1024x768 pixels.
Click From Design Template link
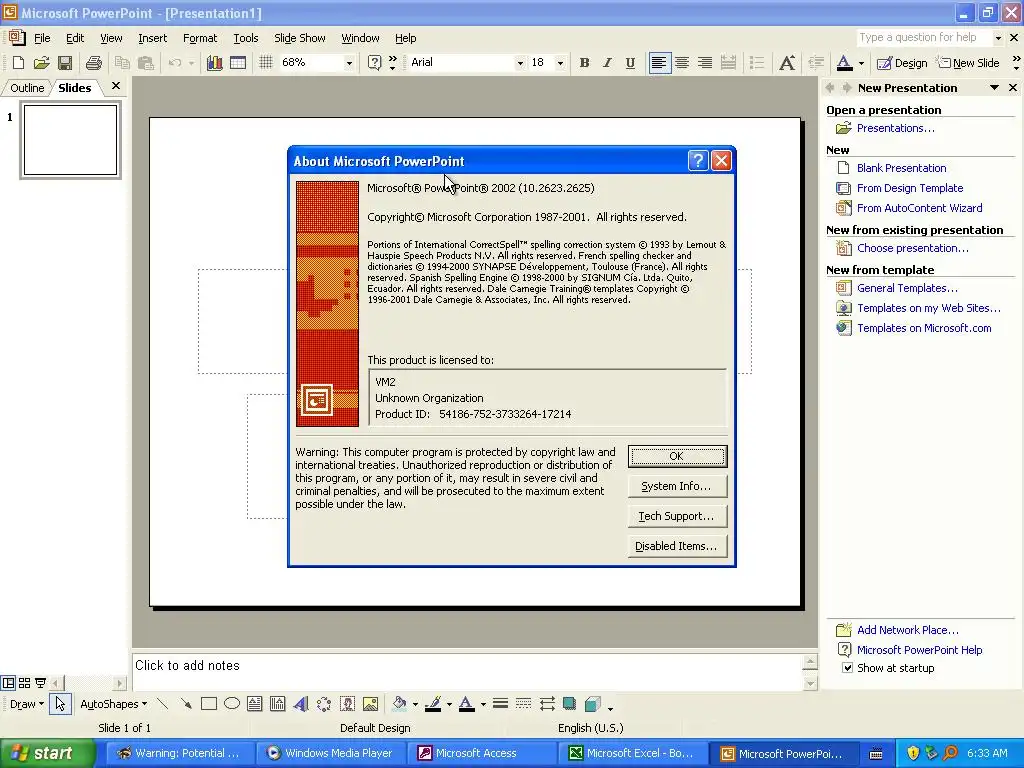coord(910,188)
